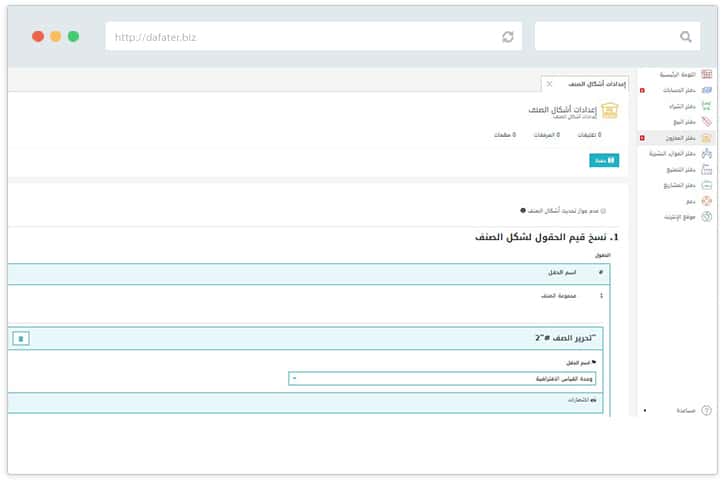Reload the page using refresh icon
Screen dimensions: 725x485
(x=508, y=37)
